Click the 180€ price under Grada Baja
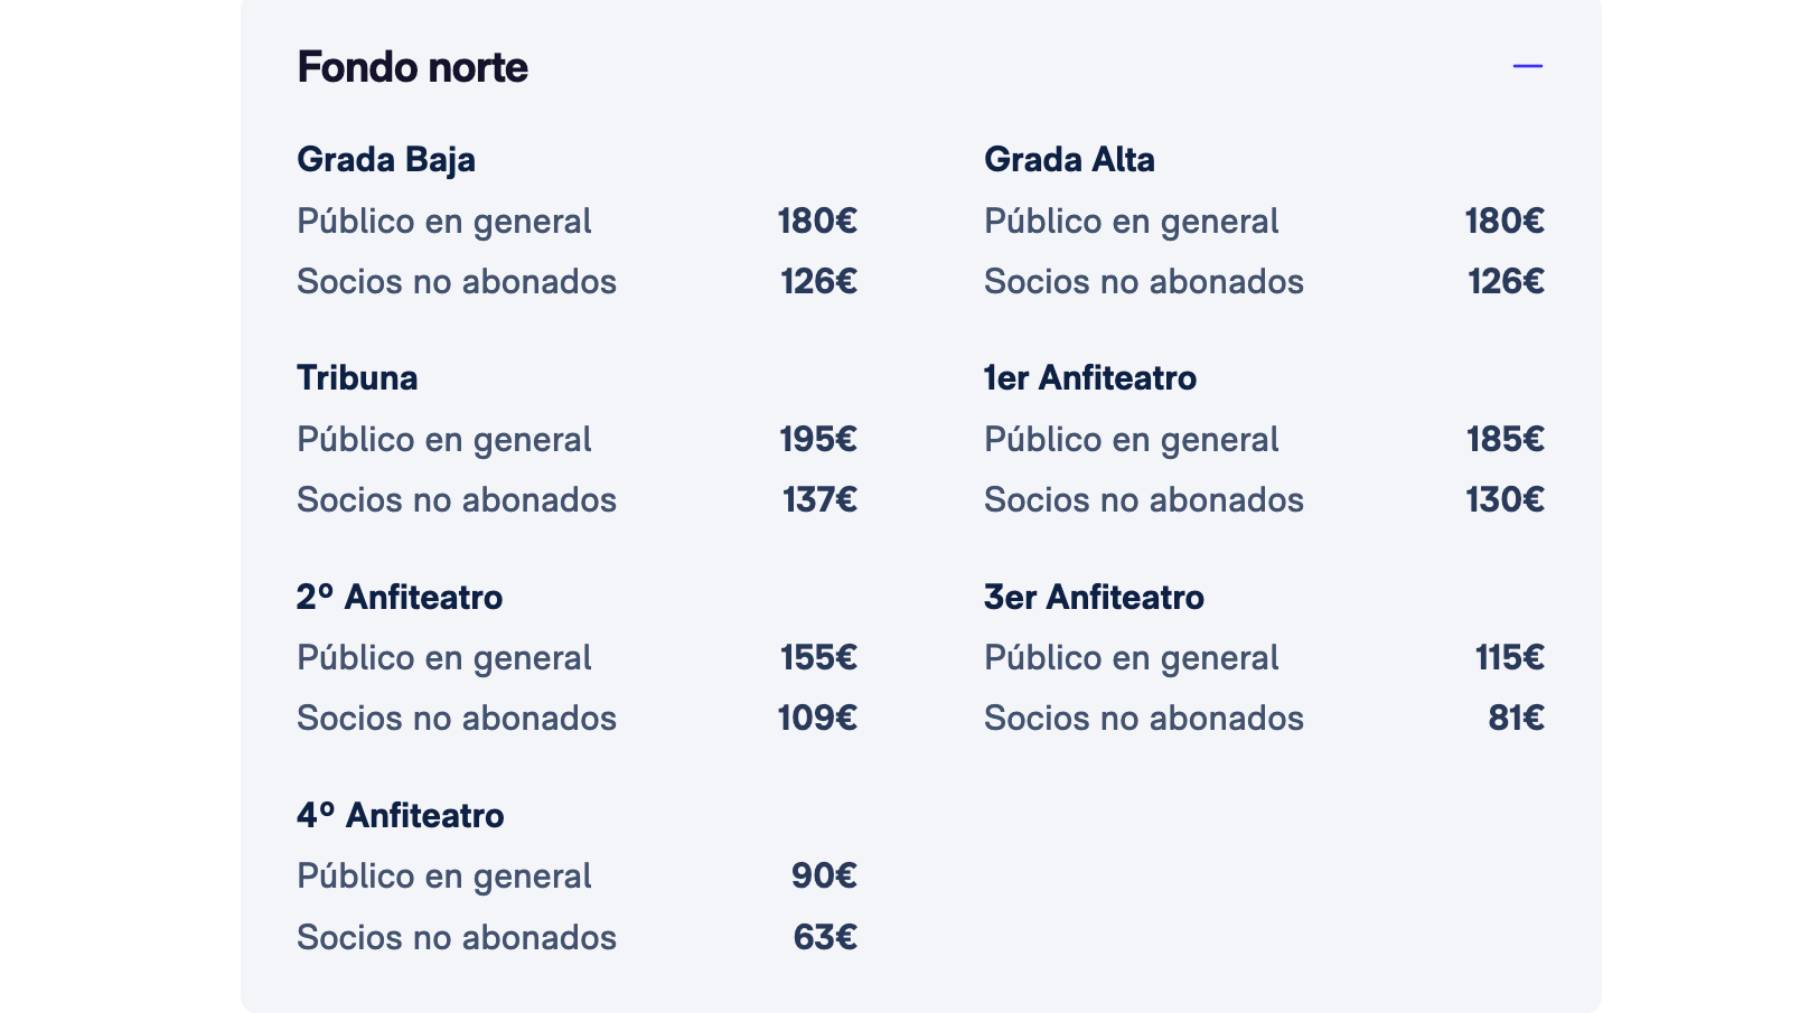Screen dimensions: 1800x1013 point(816,221)
